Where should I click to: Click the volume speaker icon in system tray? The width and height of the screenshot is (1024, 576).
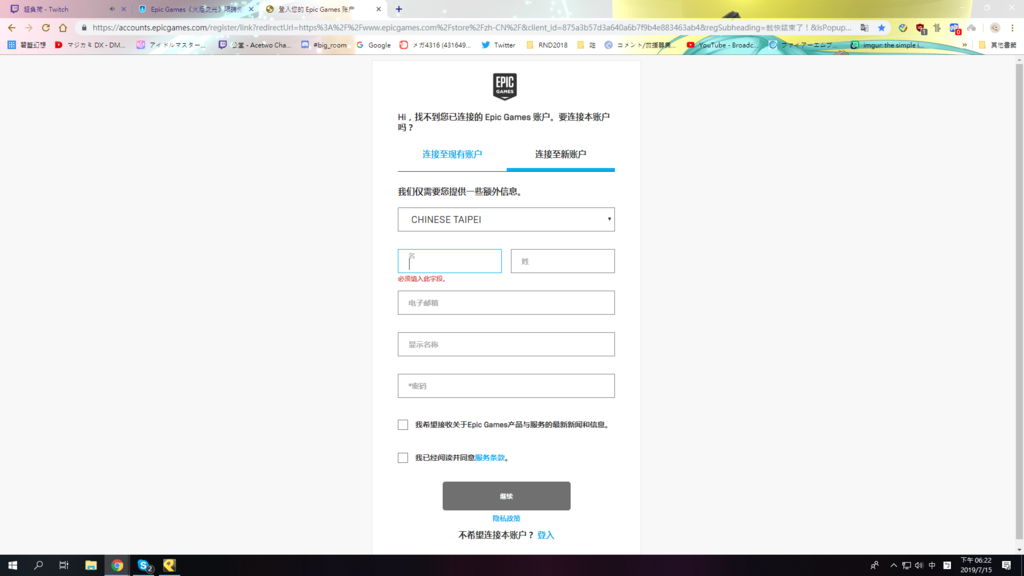919,566
